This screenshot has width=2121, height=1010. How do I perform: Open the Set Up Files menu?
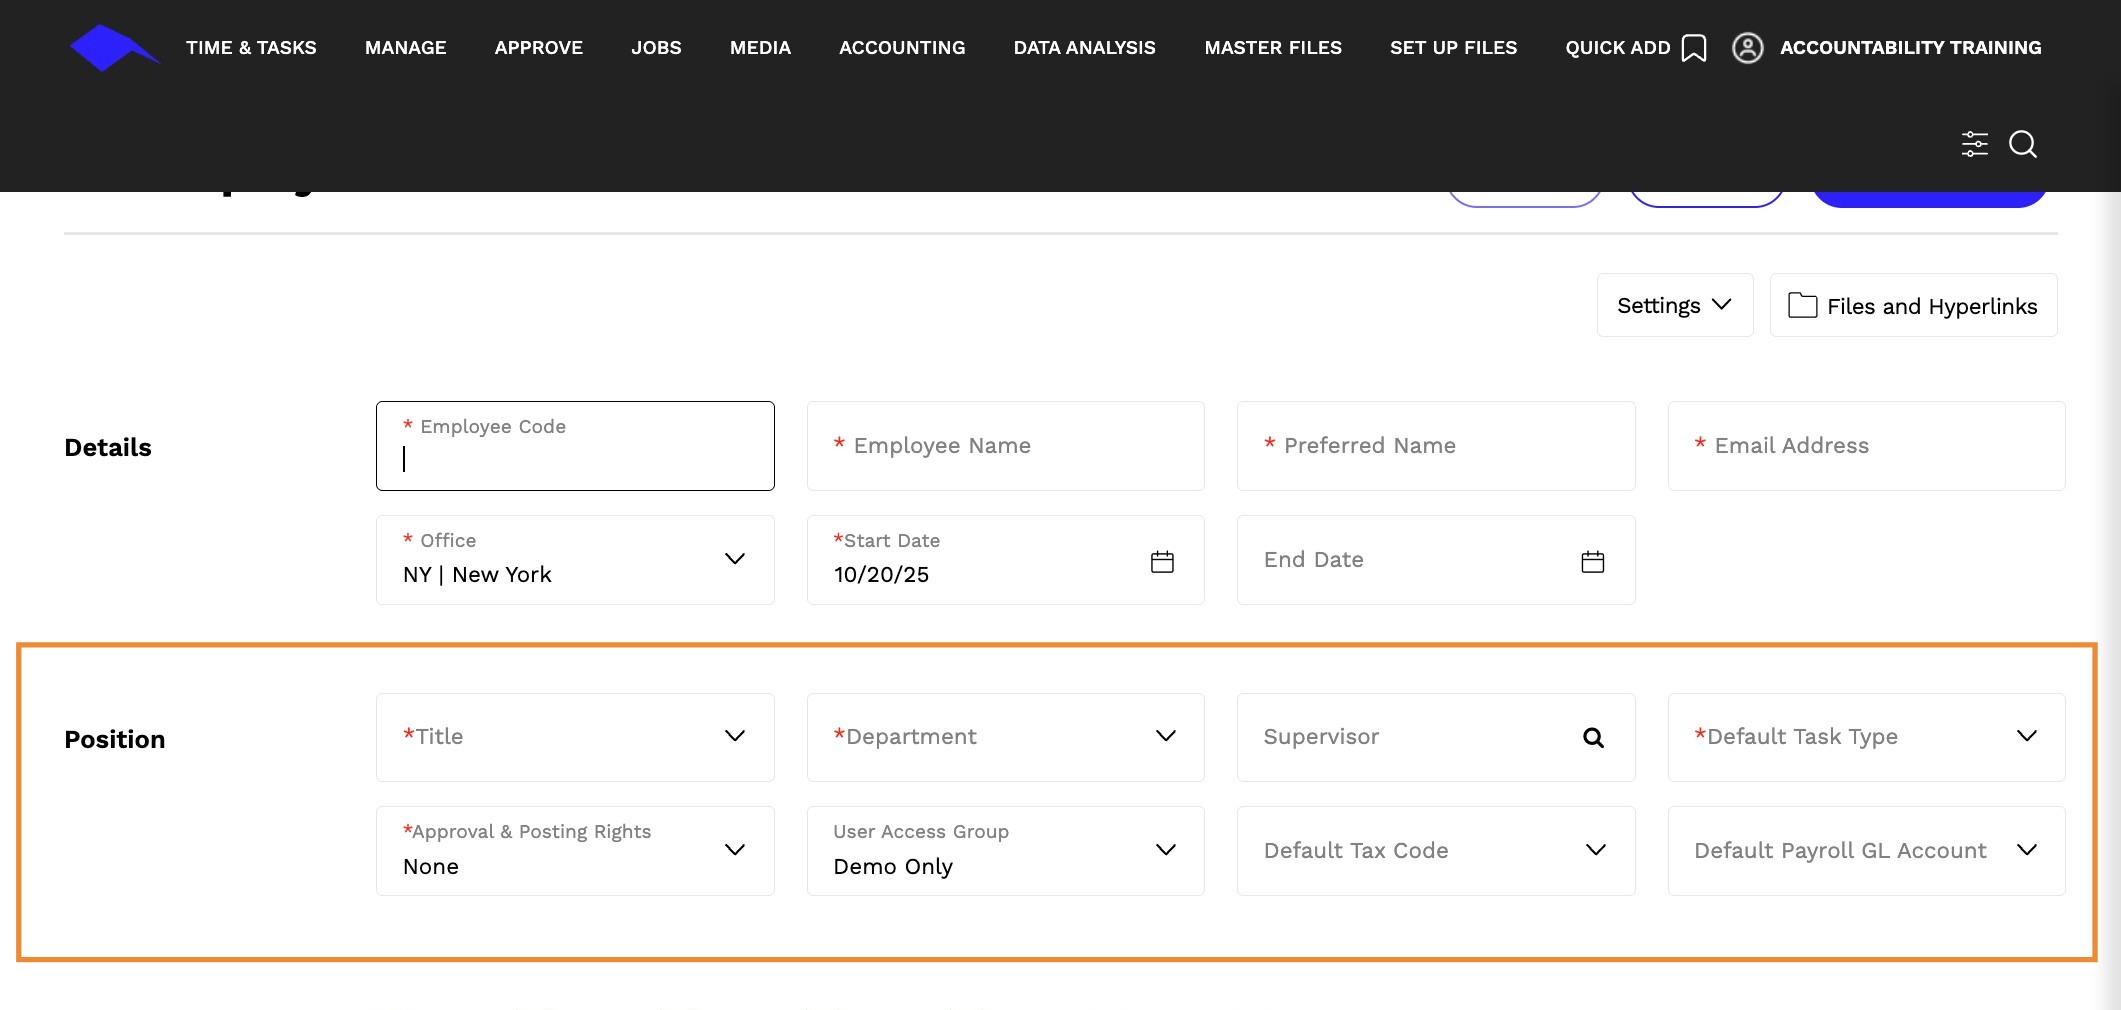(1453, 48)
